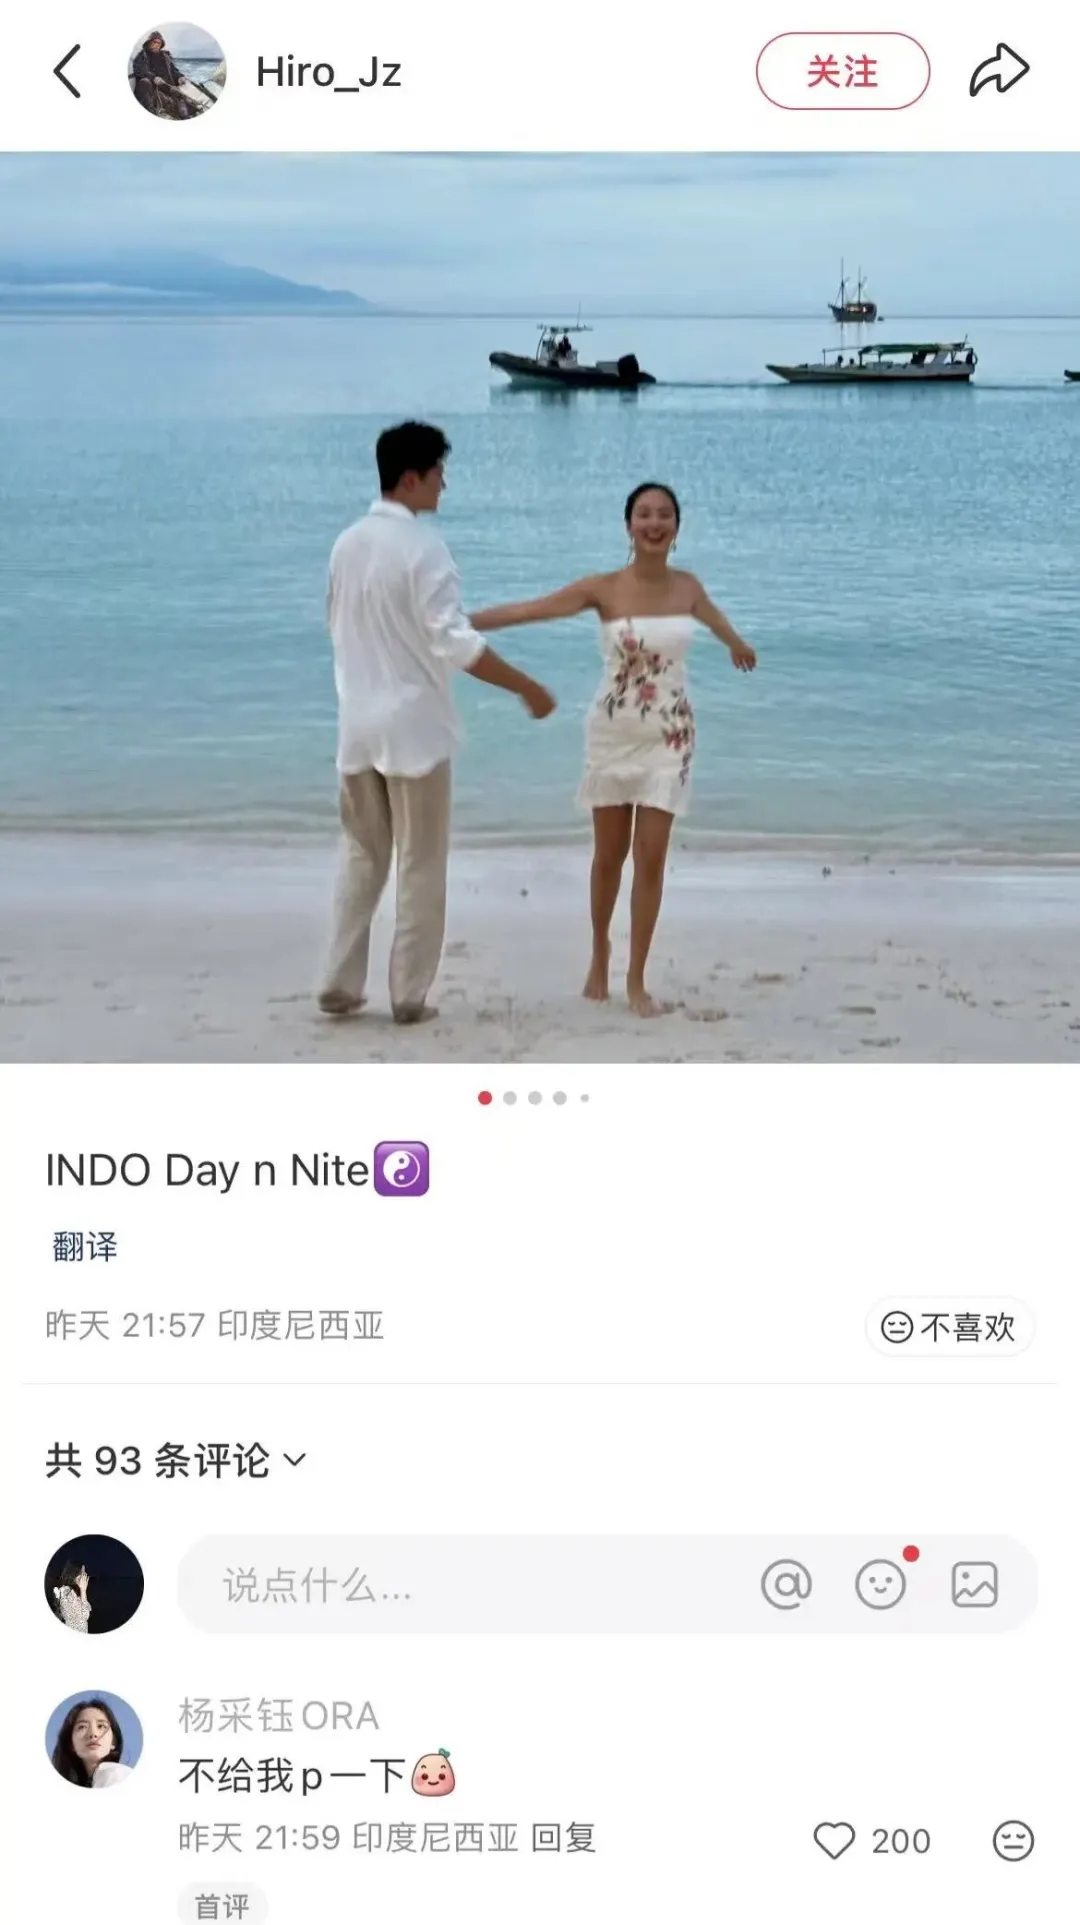
Task: Tap the 翻译 translate link
Action: pyautogui.click(x=85, y=1246)
